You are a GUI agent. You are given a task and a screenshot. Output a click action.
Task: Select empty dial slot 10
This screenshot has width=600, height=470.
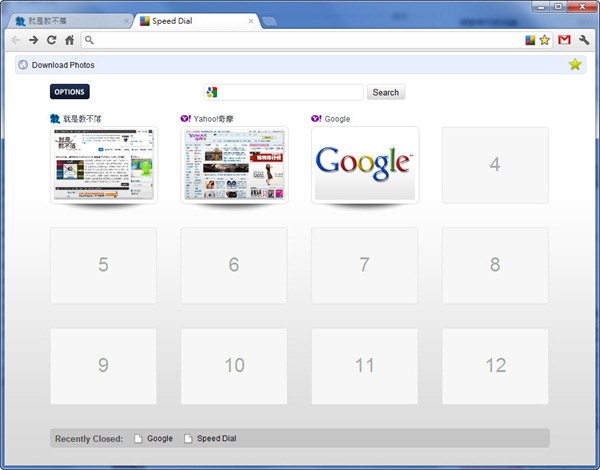(x=234, y=366)
